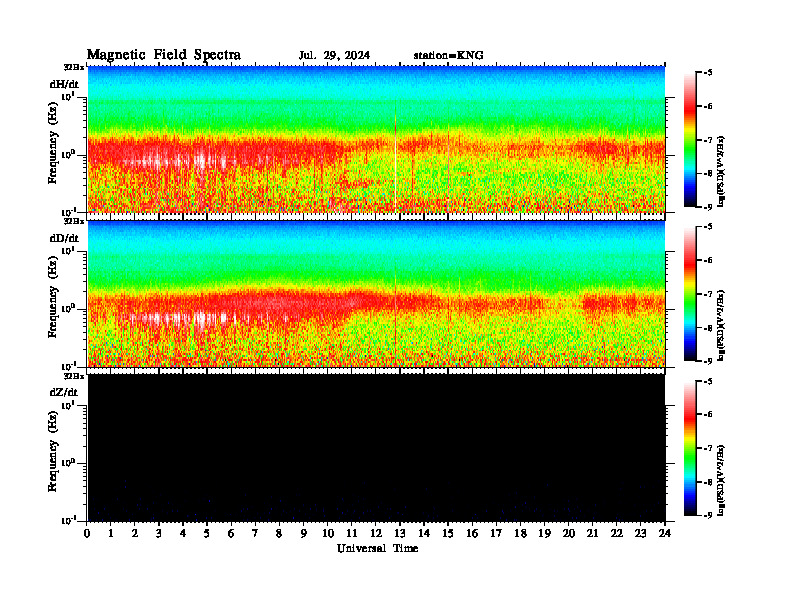Click hour tick label "24" on time axis

tap(665, 533)
